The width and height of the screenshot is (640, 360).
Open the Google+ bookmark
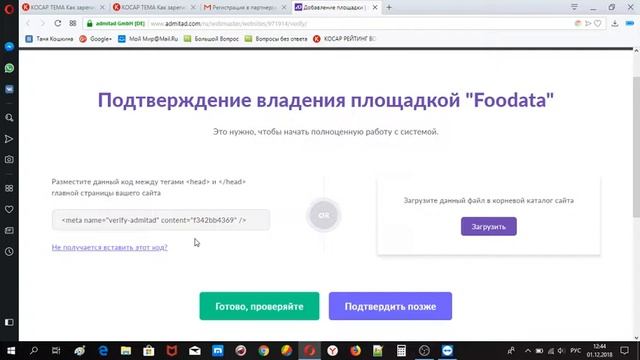(96, 39)
